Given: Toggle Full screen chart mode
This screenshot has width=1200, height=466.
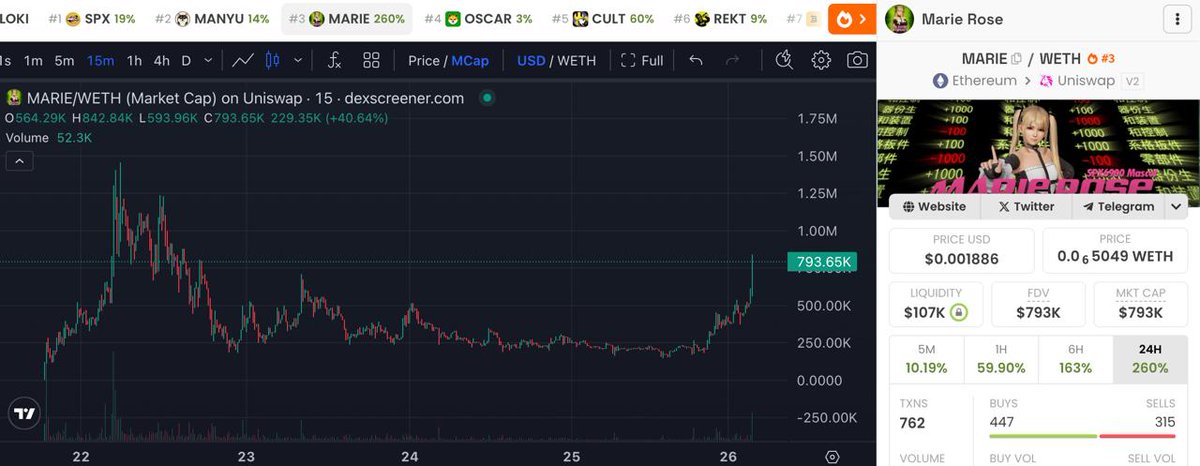Looking at the screenshot, I should pos(642,60).
